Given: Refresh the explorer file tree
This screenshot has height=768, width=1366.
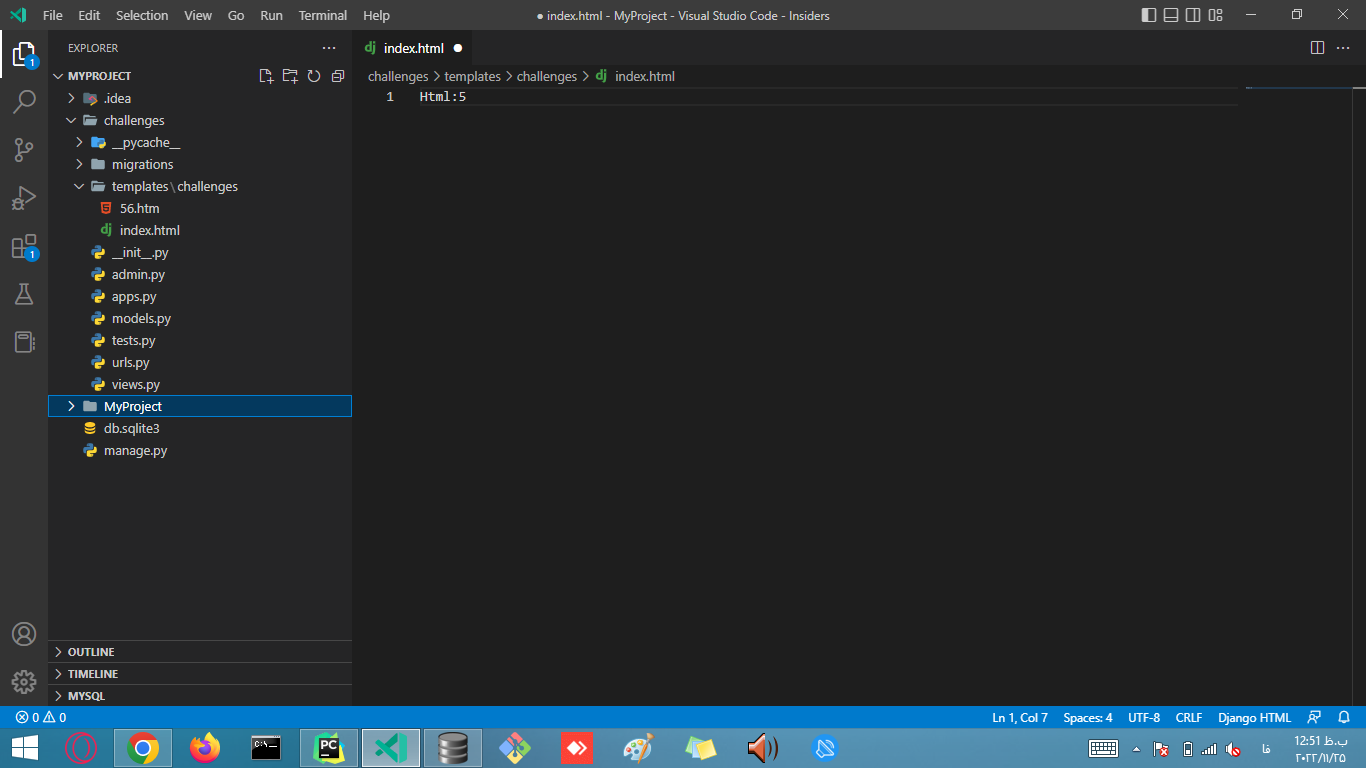Looking at the screenshot, I should click(x=314, y=76).
